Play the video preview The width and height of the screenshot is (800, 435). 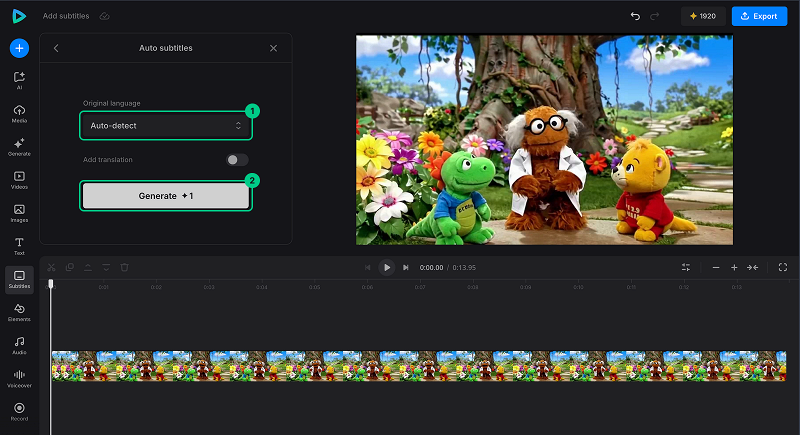click(387, 267)
